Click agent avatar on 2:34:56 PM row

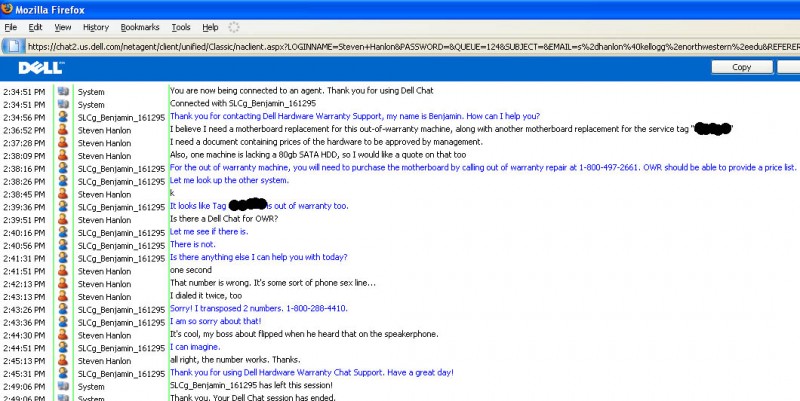(63, 117)
